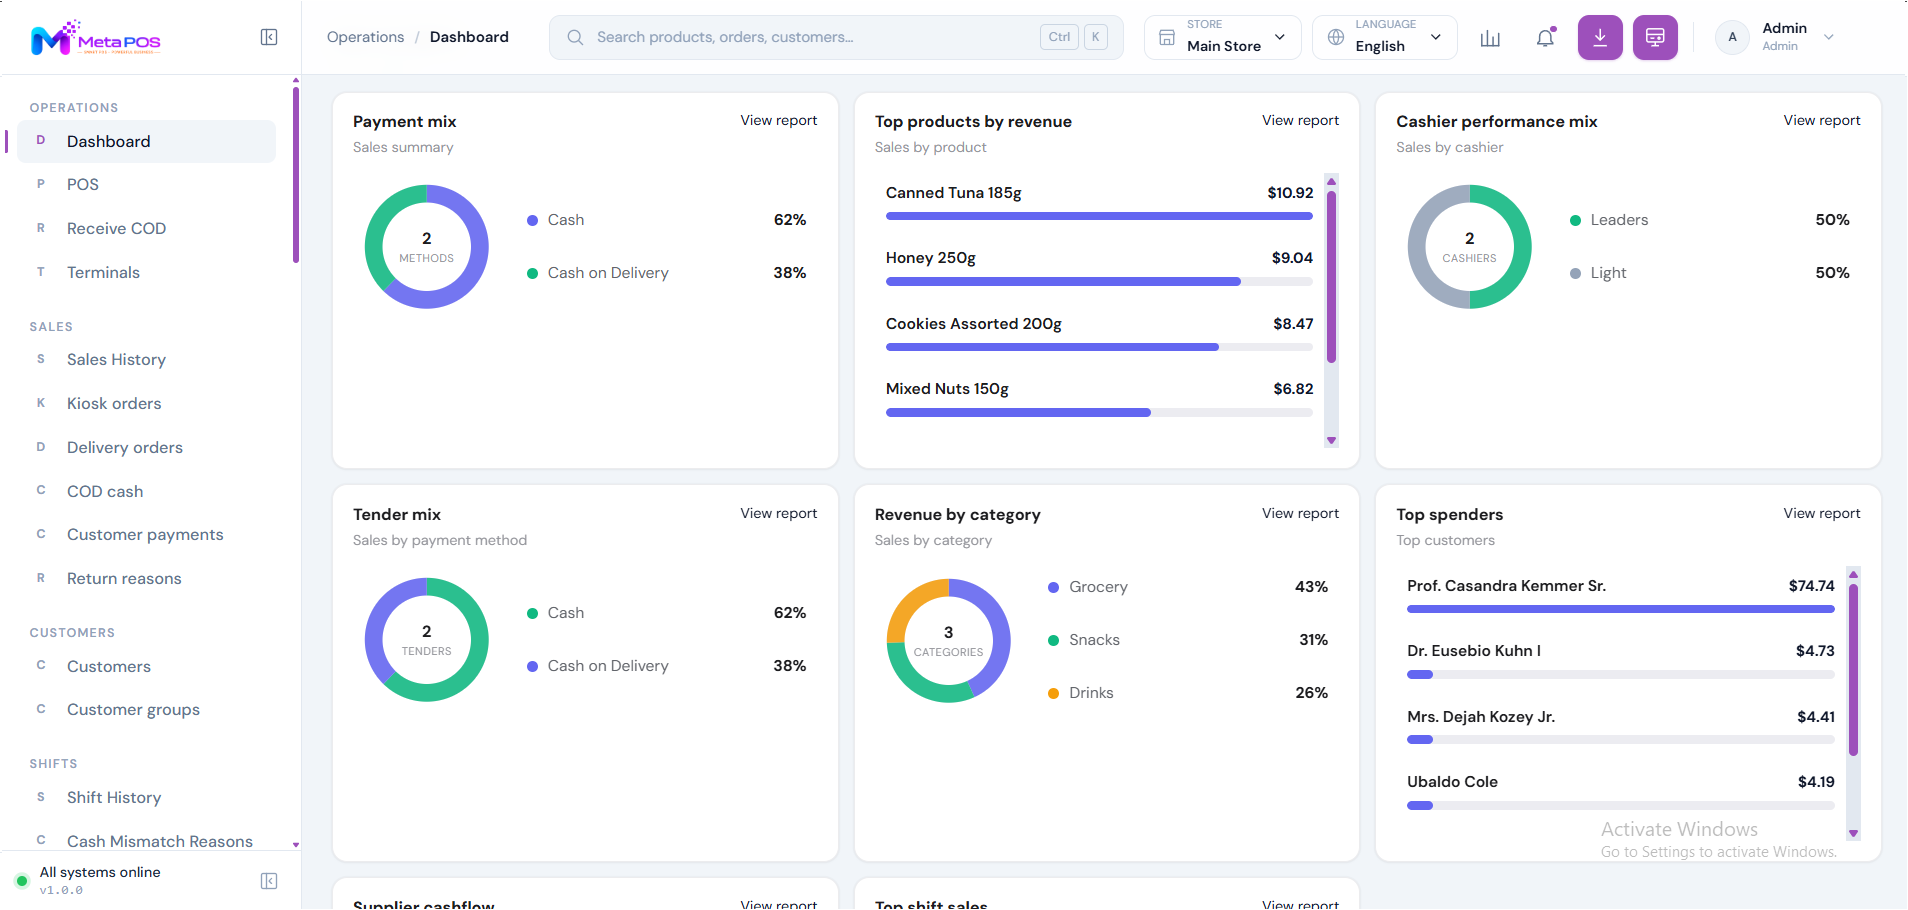
Task: Open Cash Mismatch Reasons
Action: pos(146,842)
